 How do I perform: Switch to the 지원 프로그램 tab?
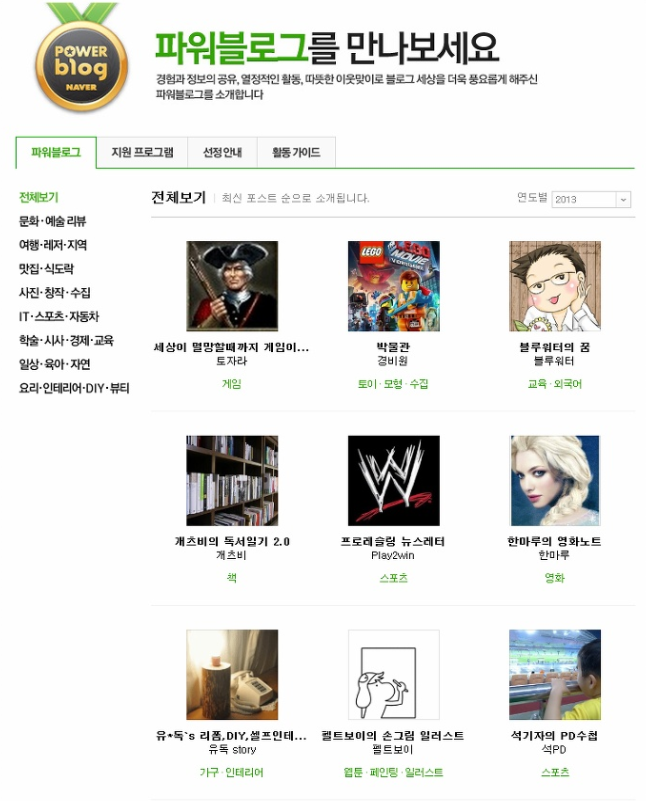[142, 152]
